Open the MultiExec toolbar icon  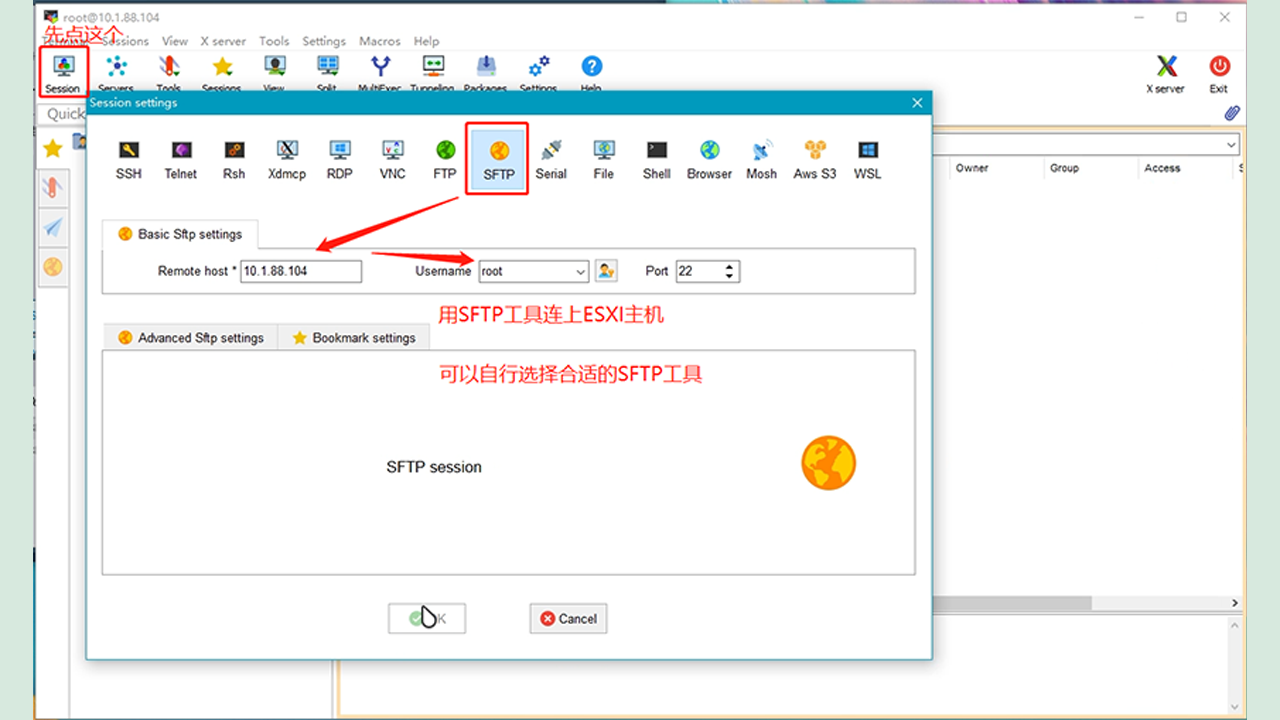[x=380, y=73]
